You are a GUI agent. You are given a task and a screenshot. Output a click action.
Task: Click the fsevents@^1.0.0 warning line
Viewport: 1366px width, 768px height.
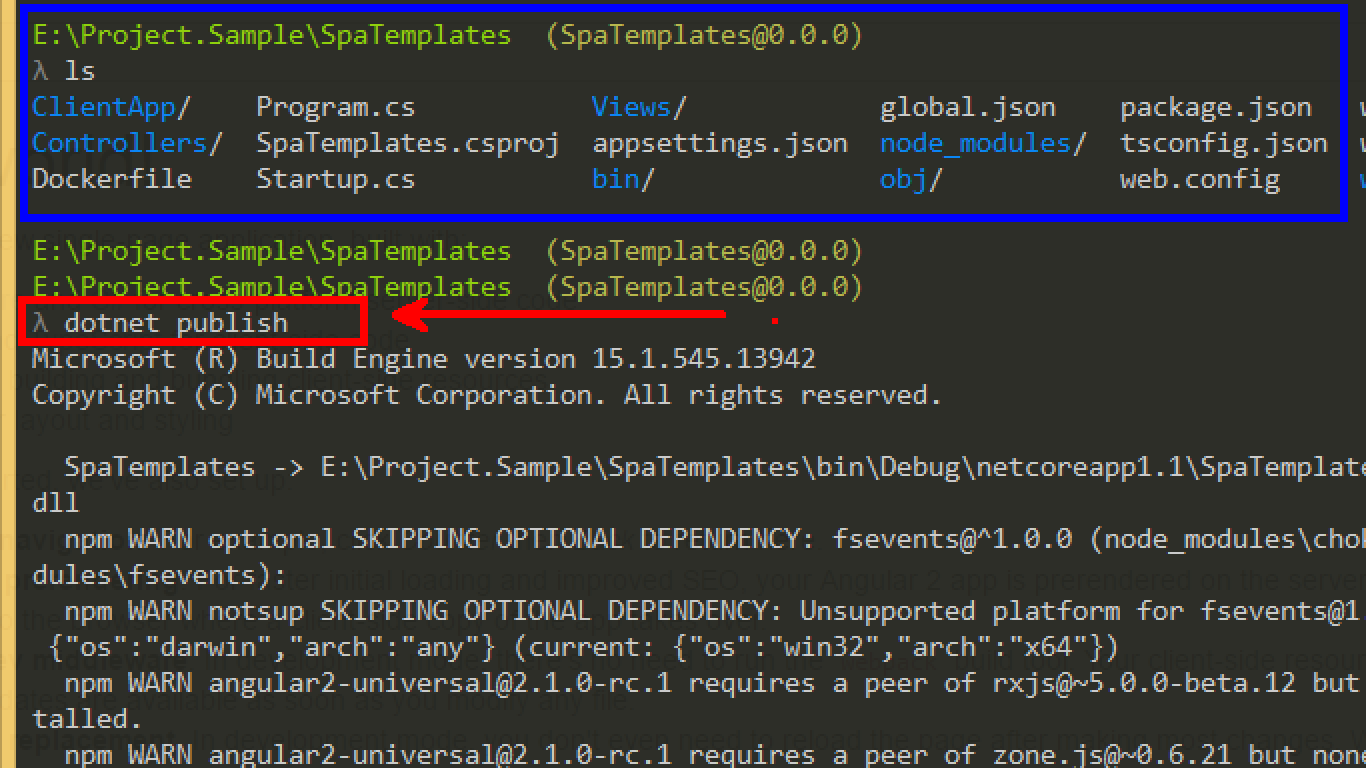pos(715,539)
